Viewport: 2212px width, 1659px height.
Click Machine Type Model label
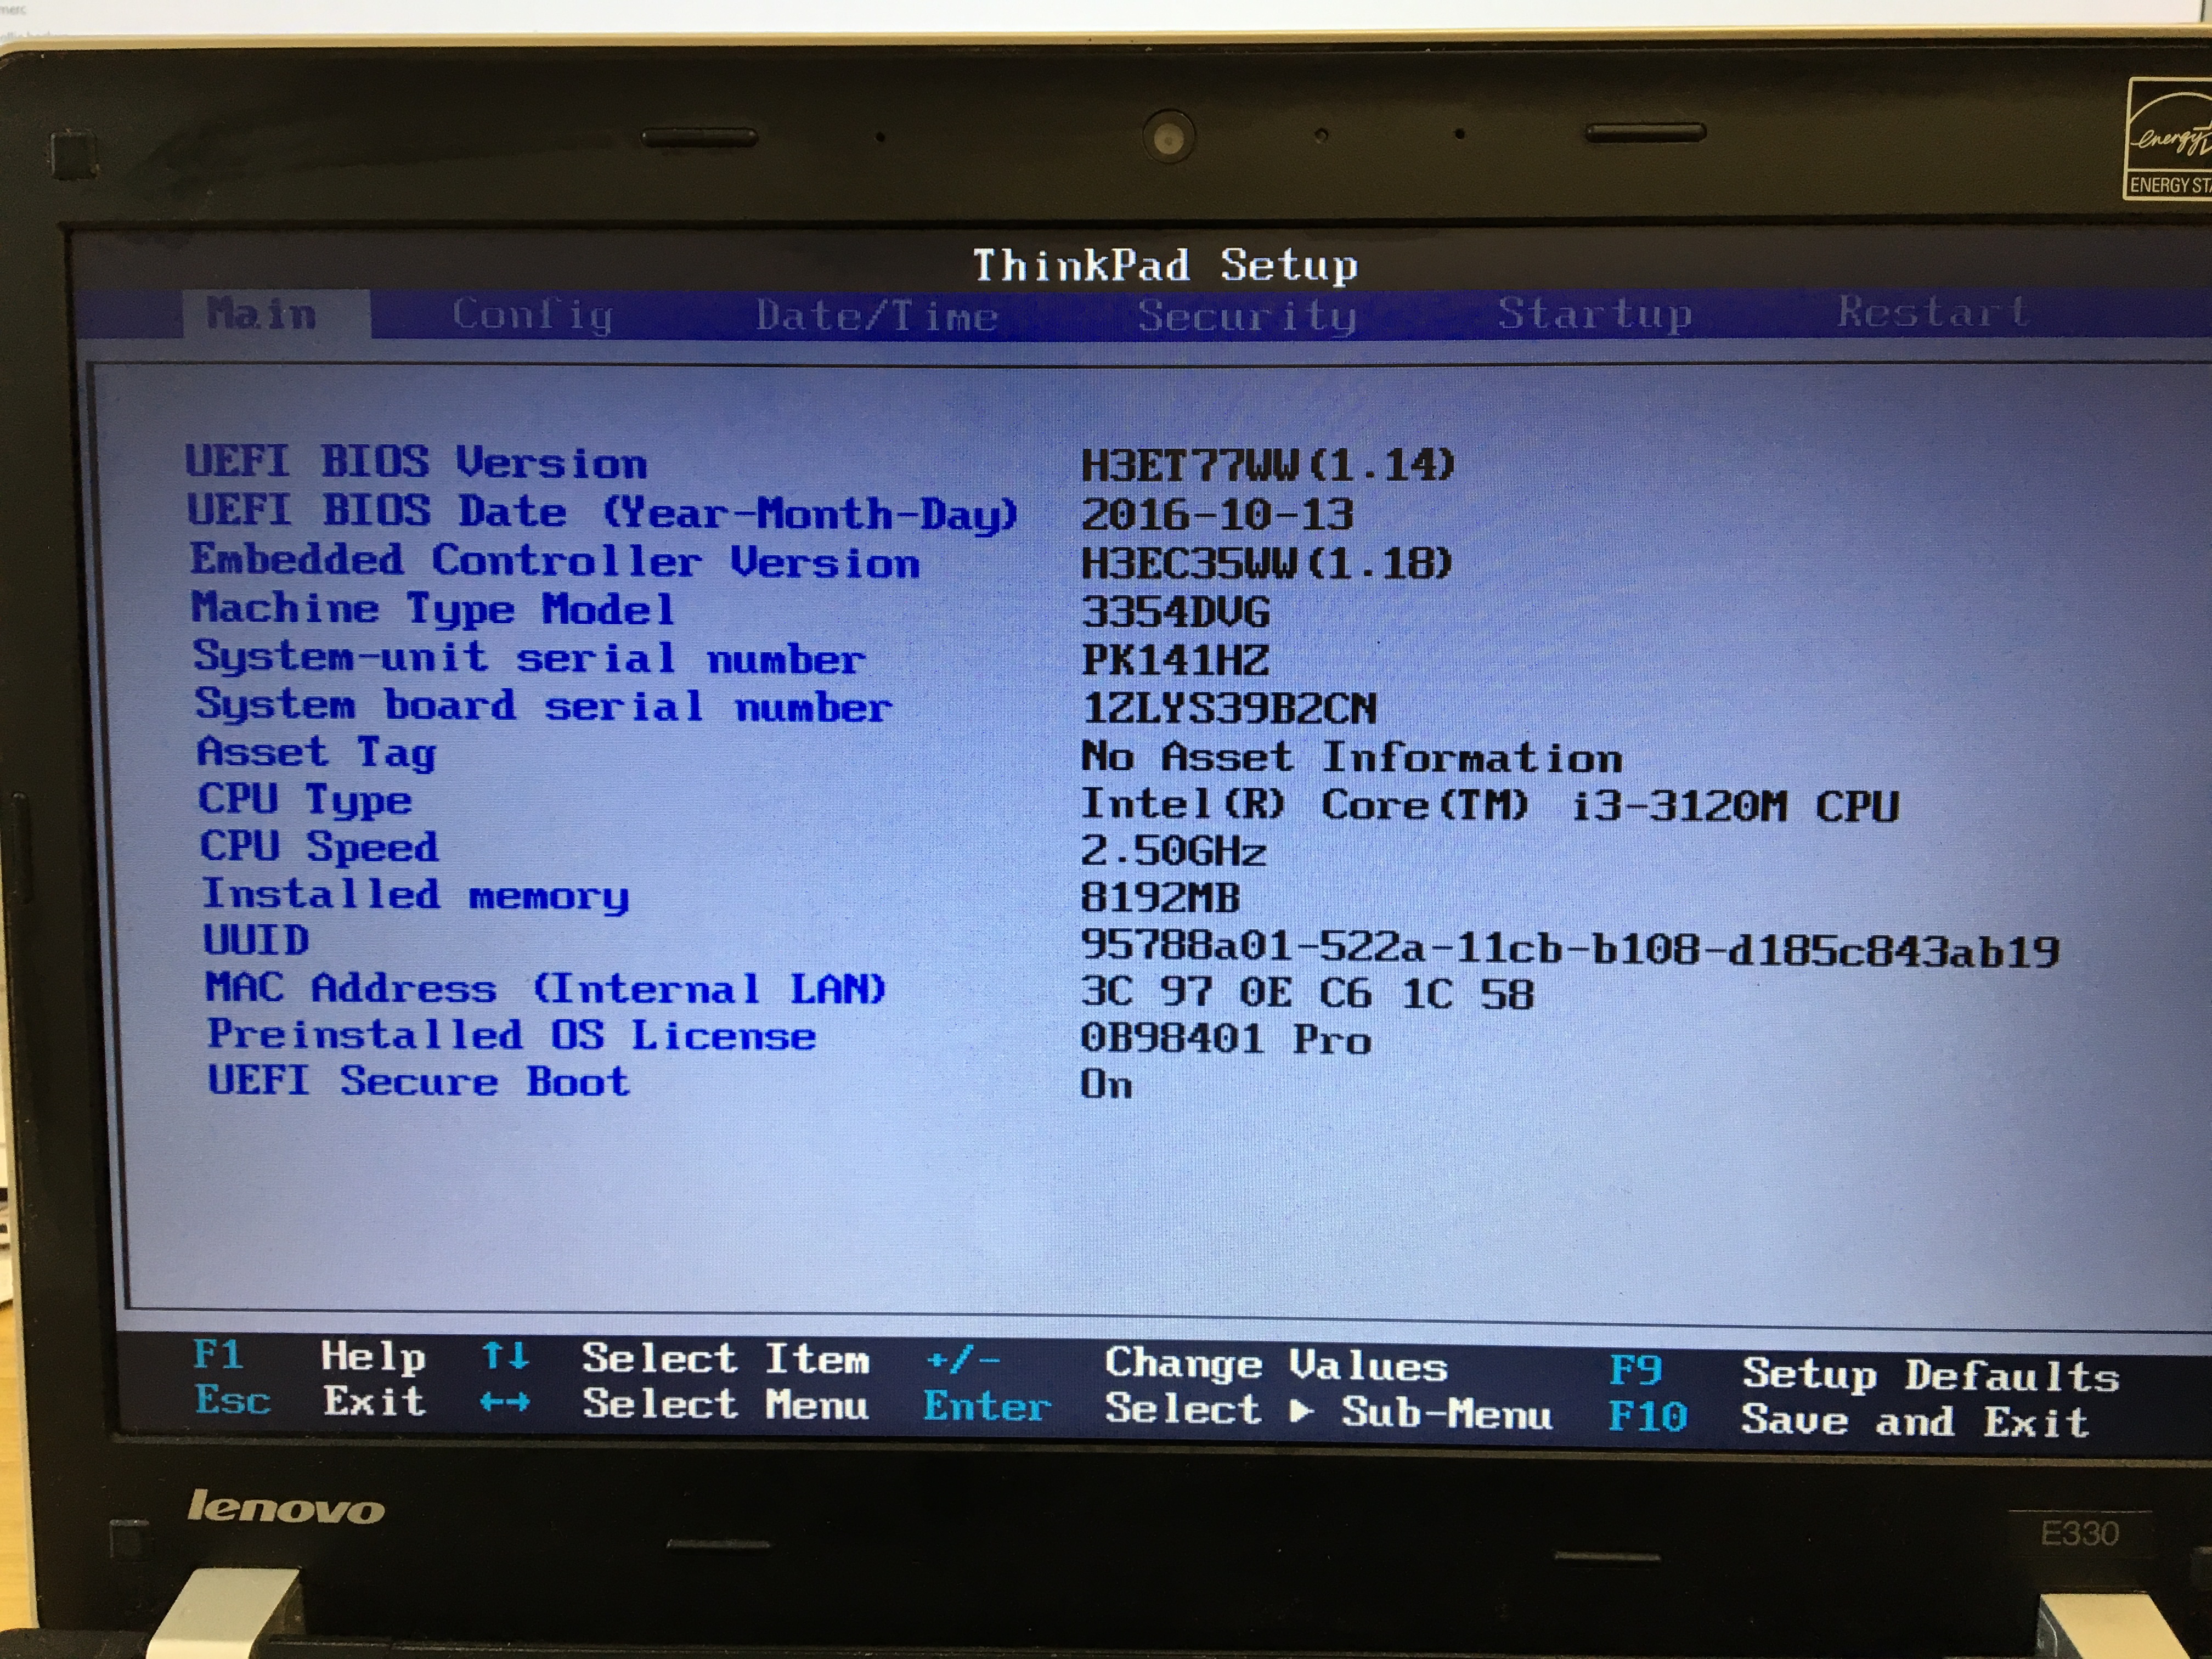tap(433, 609)
